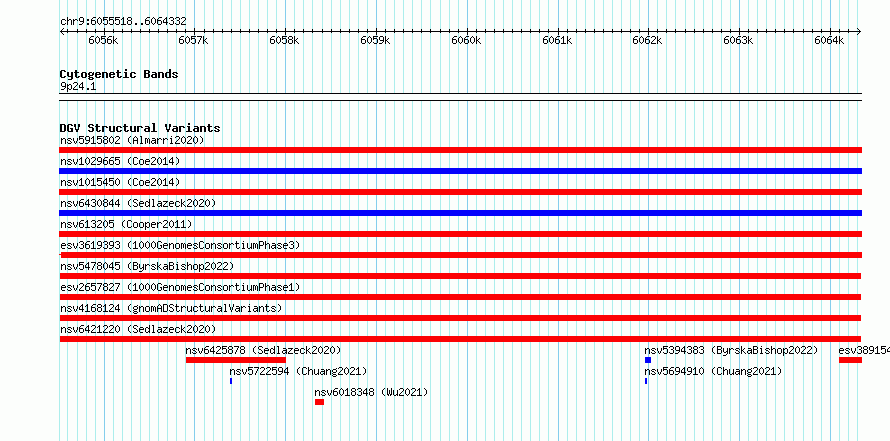Click the DGV Structural Variants track title

pyautogui.click(x=140, y=128)
